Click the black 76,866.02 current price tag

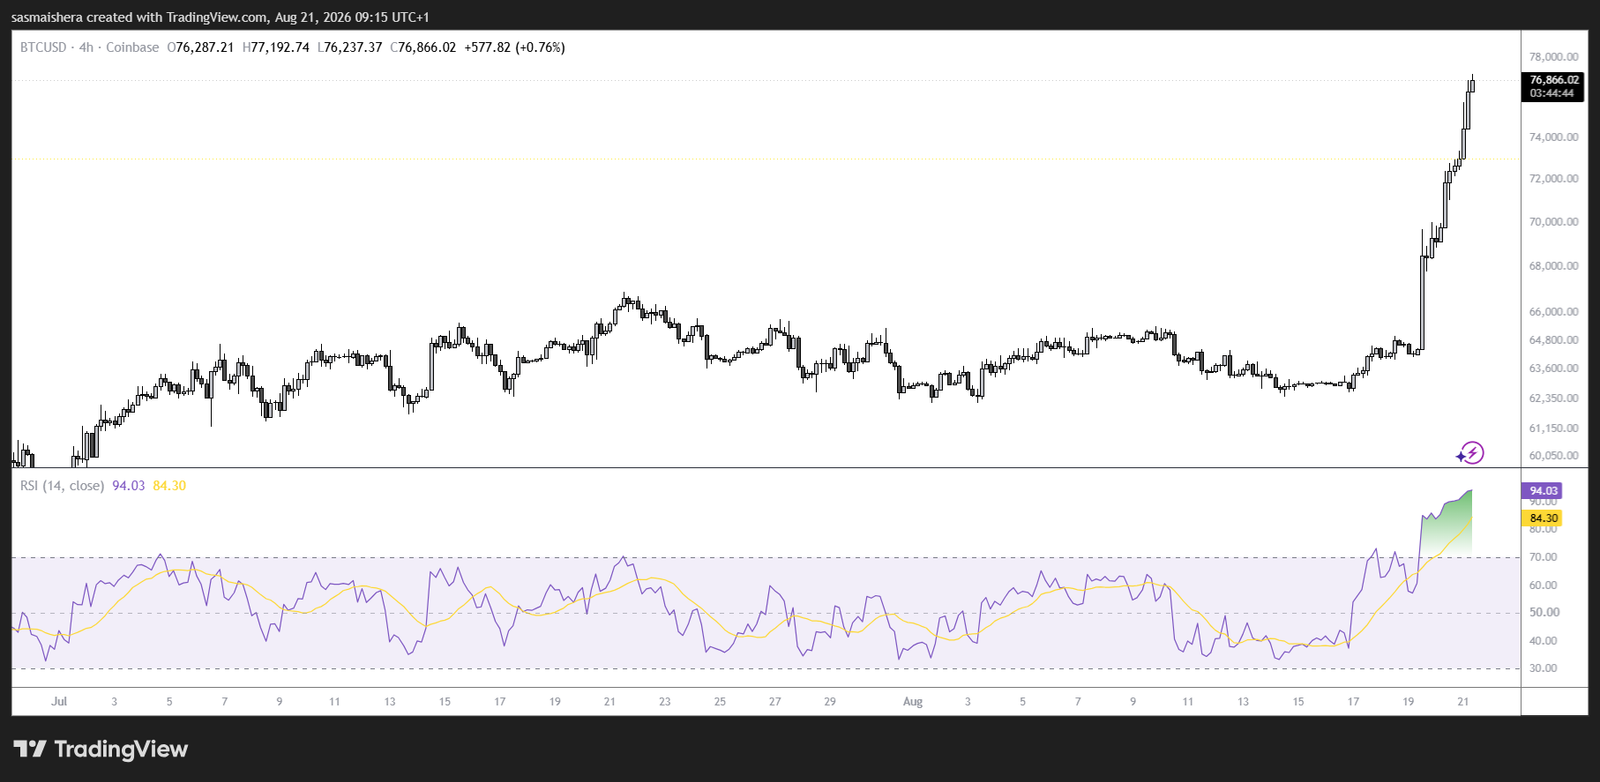(x=1553, y=80)
